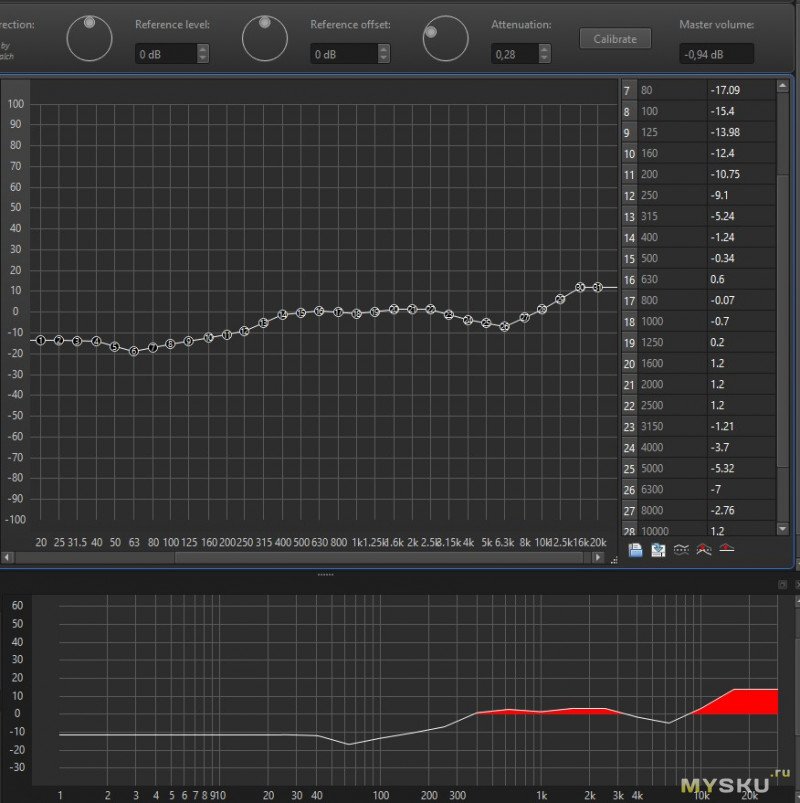Click the Master volume value field
Screen dimensions: 800x803
click(716, 54)
